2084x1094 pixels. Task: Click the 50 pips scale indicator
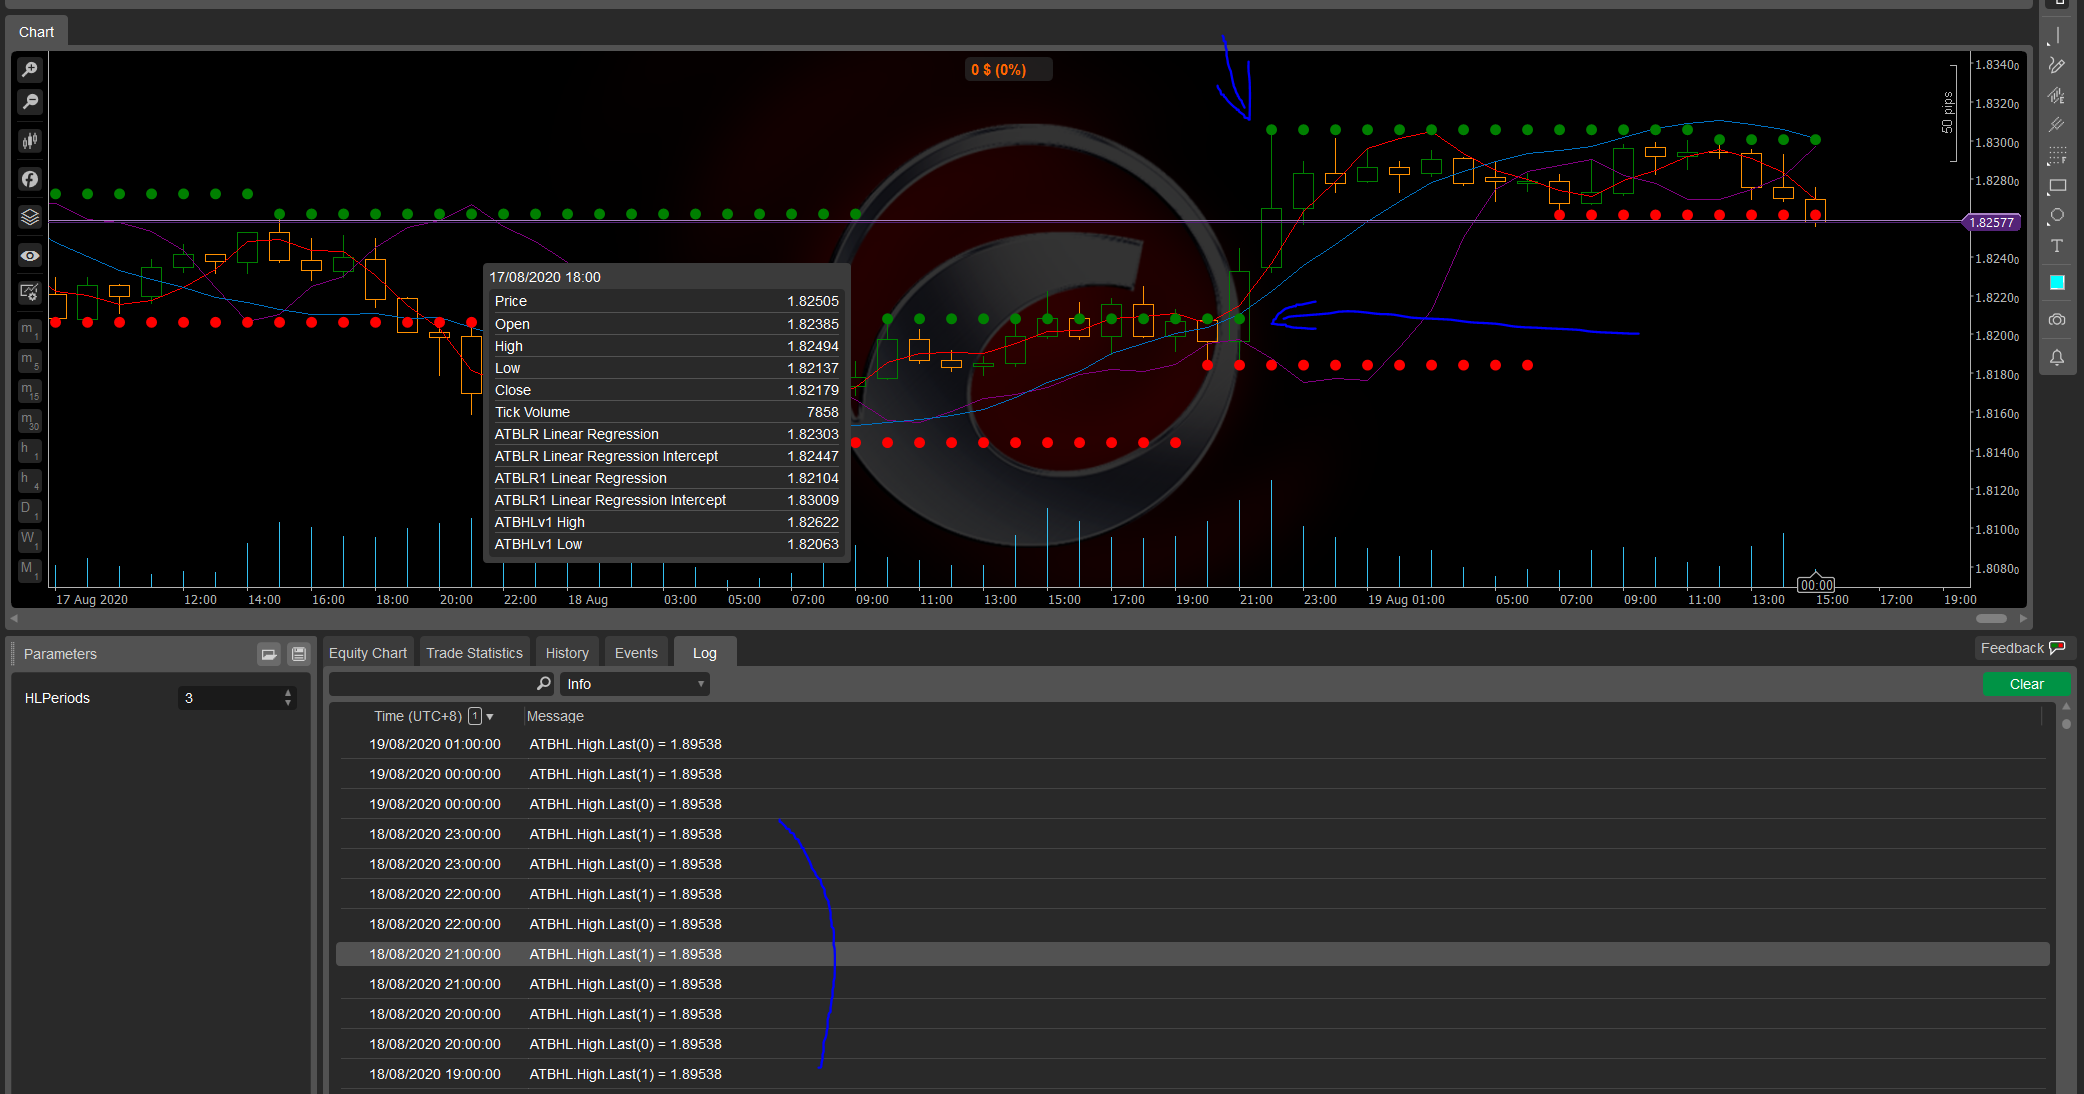click(x=1949, y=112)
